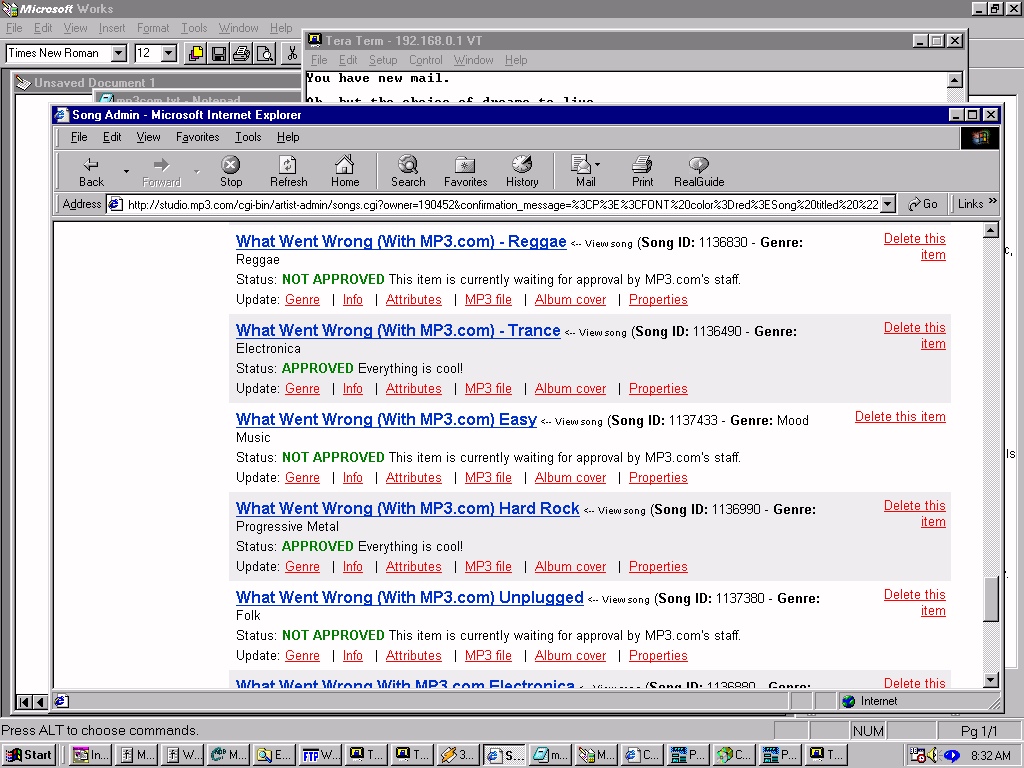Screen dimensions: 1024x768
Task: Click the task launcher icon in Works toolbar
Action: point(195,54)
